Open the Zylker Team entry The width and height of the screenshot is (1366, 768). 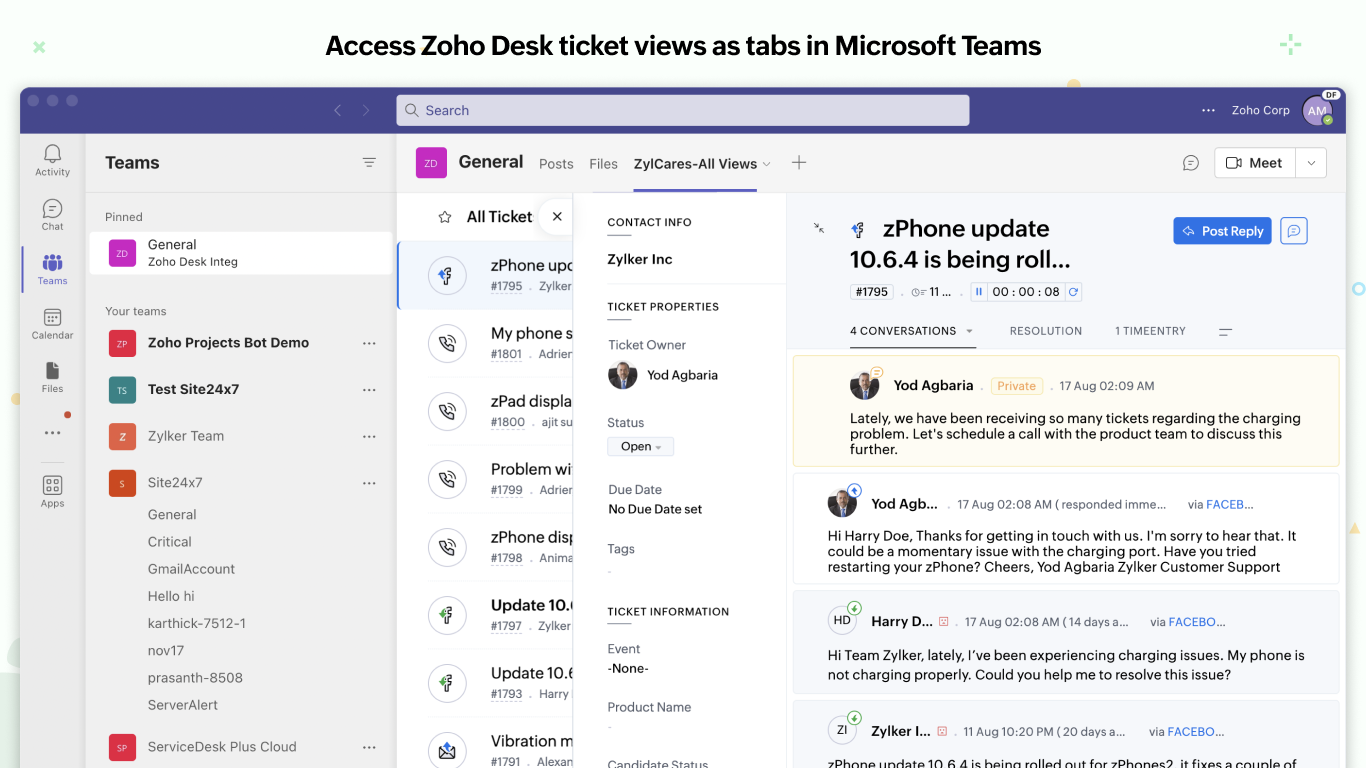tap(186, 436)
